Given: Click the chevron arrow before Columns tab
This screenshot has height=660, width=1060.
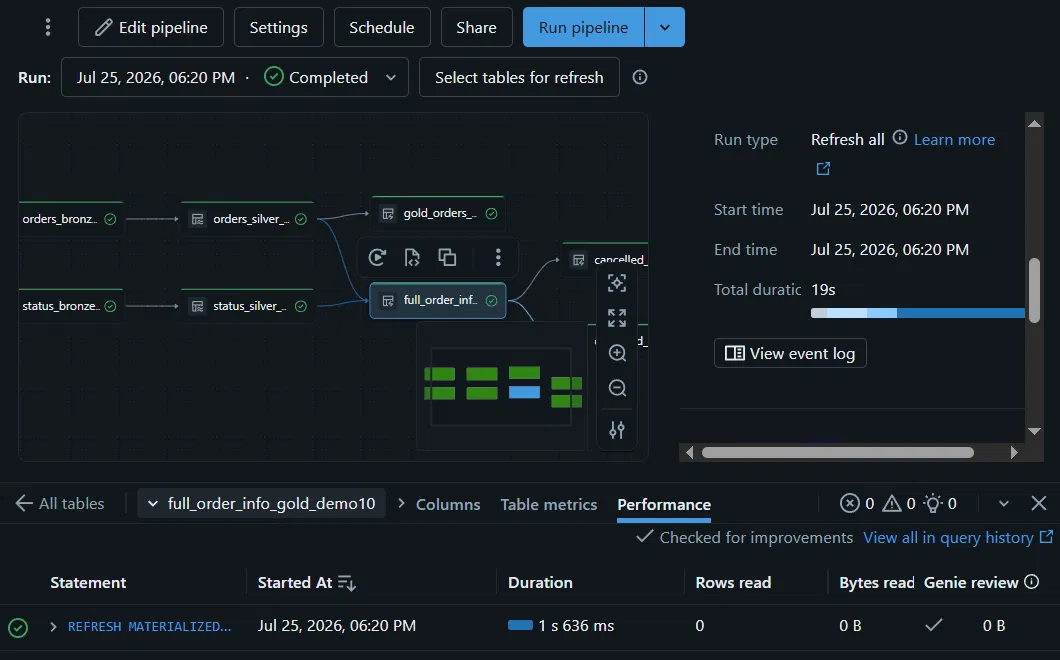Looking at the screenshot, I should point(401,503).
